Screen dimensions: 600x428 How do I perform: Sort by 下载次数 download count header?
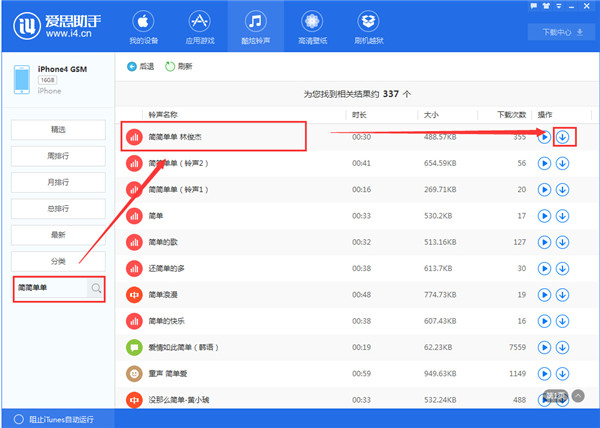(512, 114)
